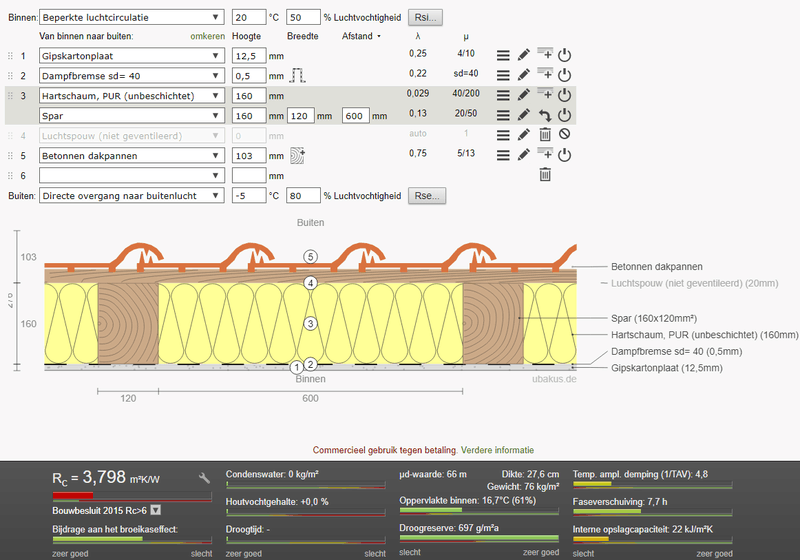Click the omkeren link to reverse layers

pyautogui.click(x=207, y=36)
